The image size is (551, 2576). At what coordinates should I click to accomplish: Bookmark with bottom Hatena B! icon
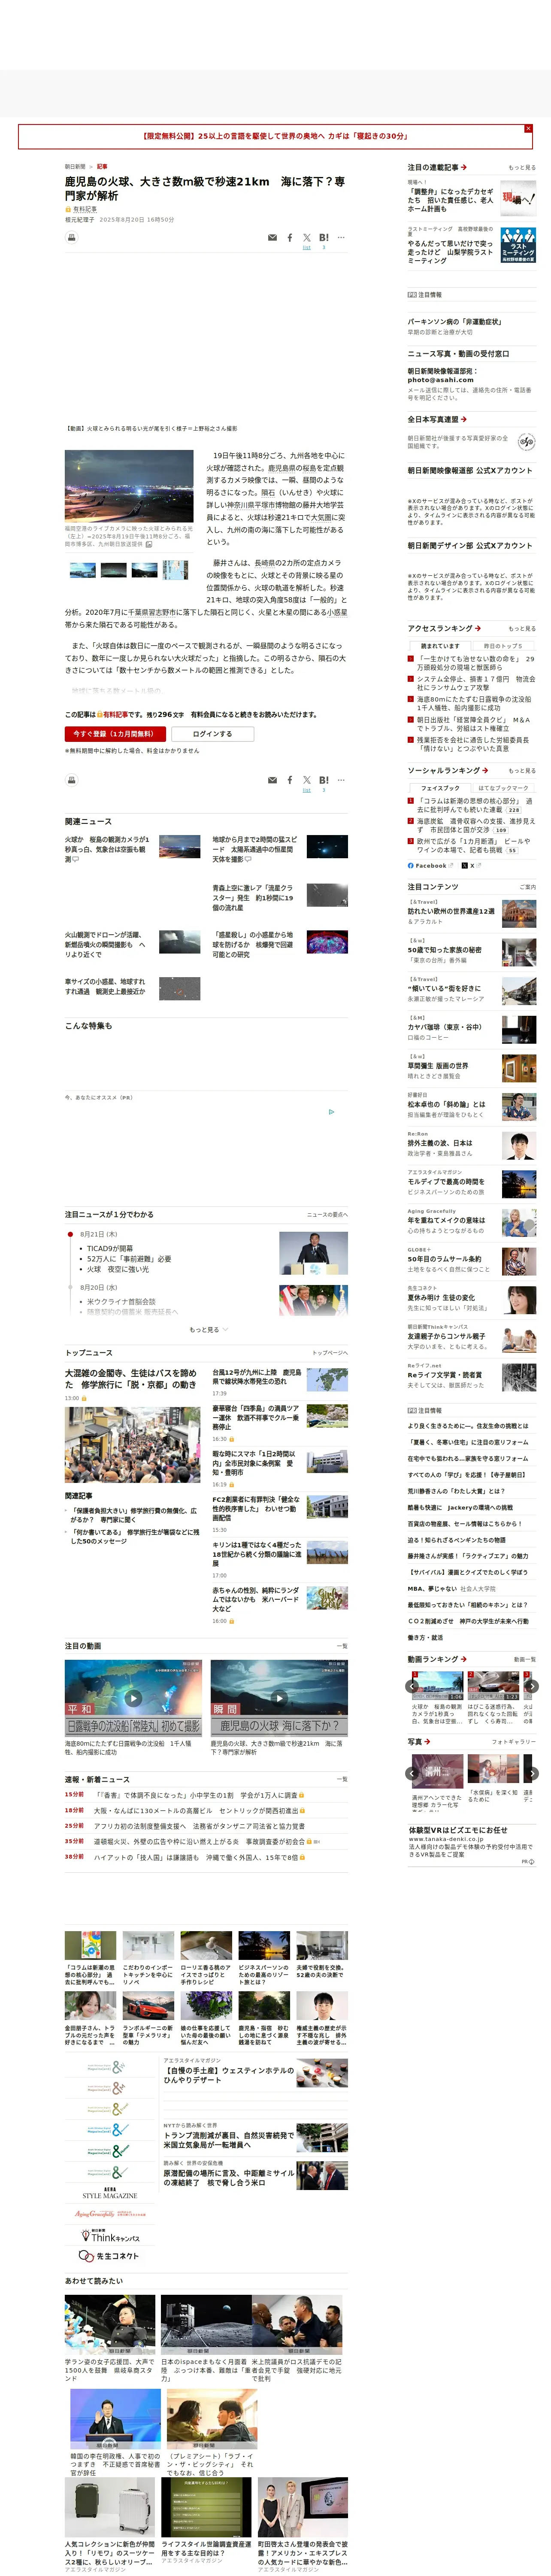pos(324,780)
